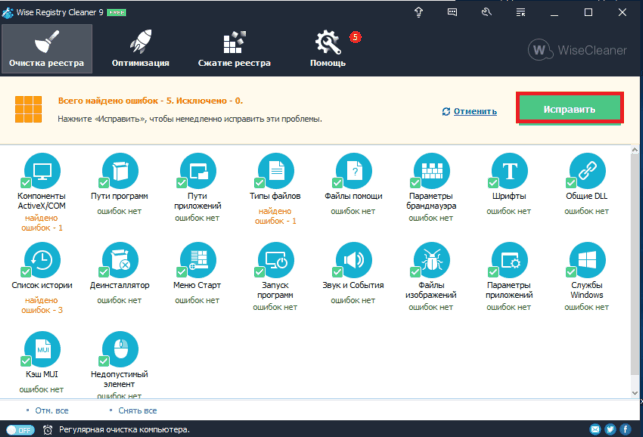Open the ActiveX/COM components category icon
Viewport: 643px width, 437px height.
click(x=42, y=171)
